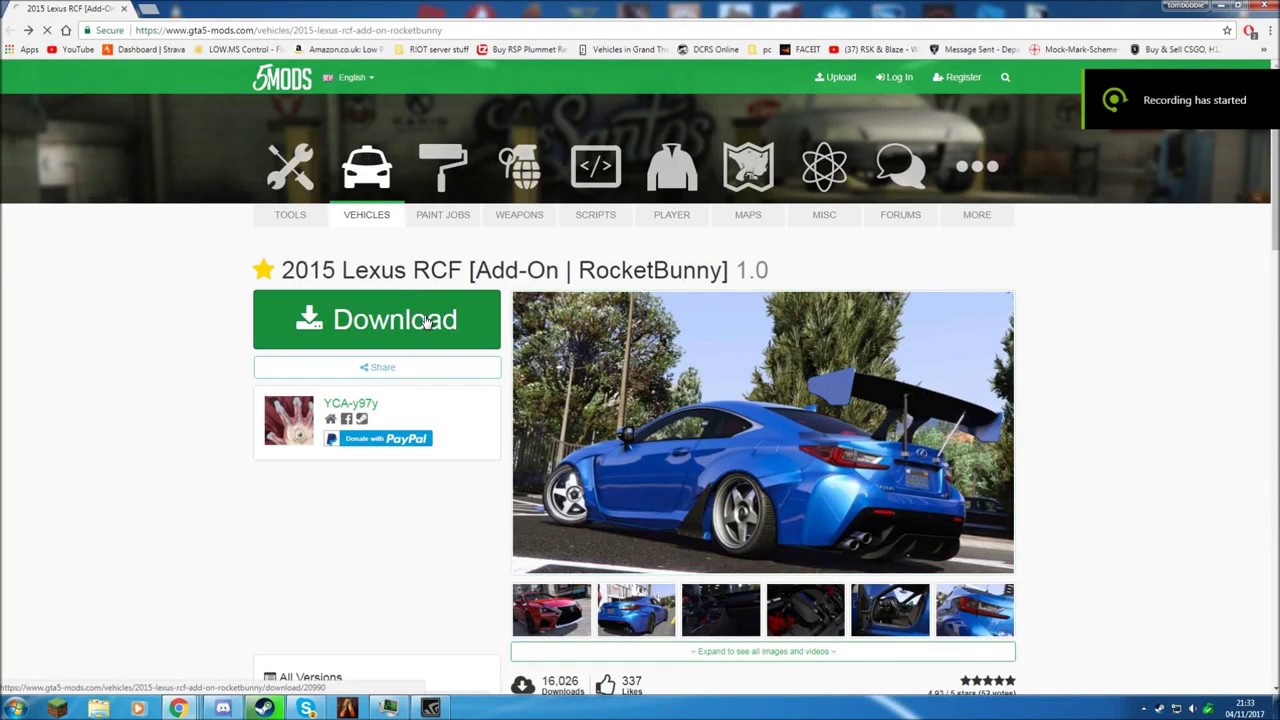Viewport: 1280px width, 720px height.
Task: Open author's homepage house icon
Action: [330, 419]
